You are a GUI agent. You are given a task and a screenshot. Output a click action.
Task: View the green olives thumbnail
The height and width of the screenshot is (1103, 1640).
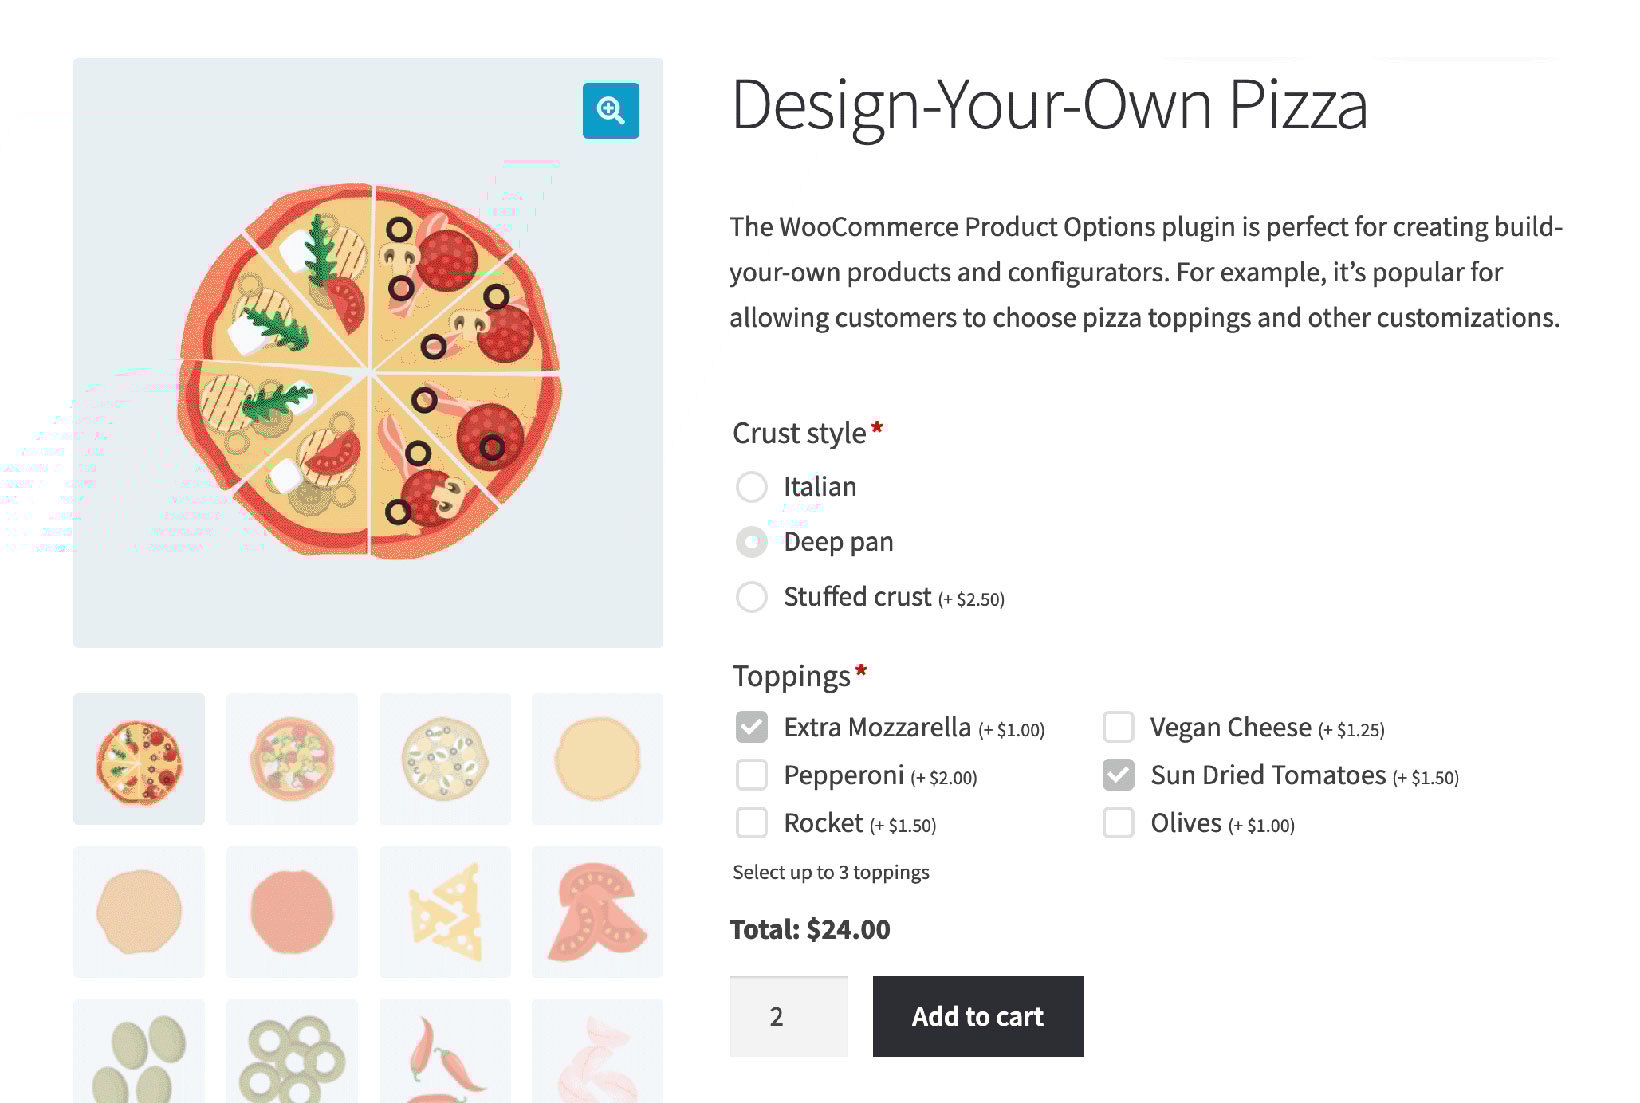pyautogui.click(x=139, y=1051)
